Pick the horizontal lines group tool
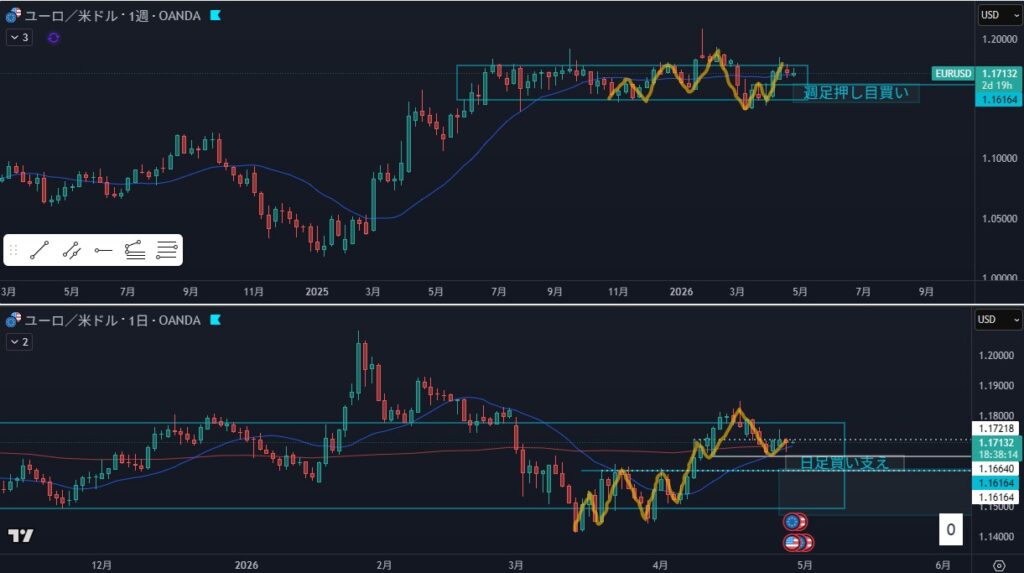The height and width of the screenshot is (573, 1024). [x=166, y=250]
